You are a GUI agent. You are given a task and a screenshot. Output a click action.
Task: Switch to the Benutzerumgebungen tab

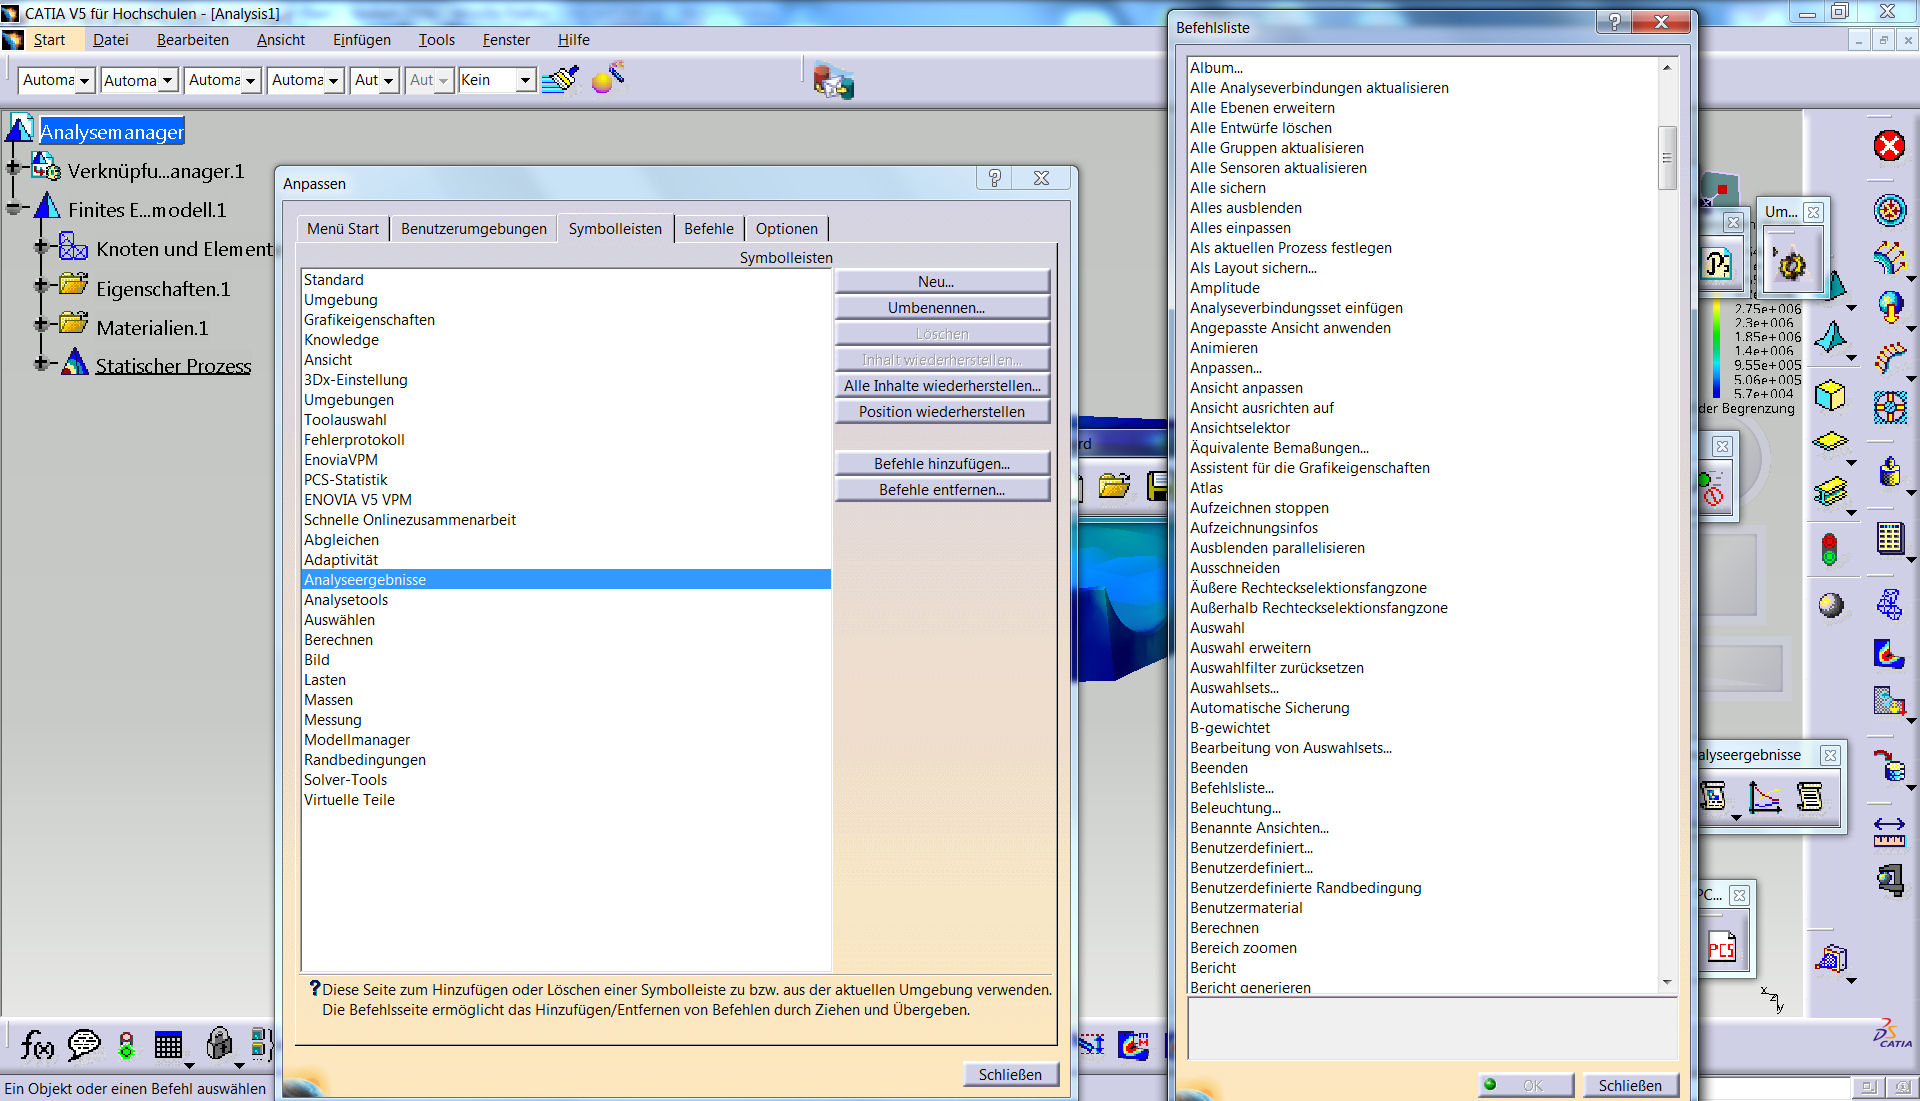473,229
